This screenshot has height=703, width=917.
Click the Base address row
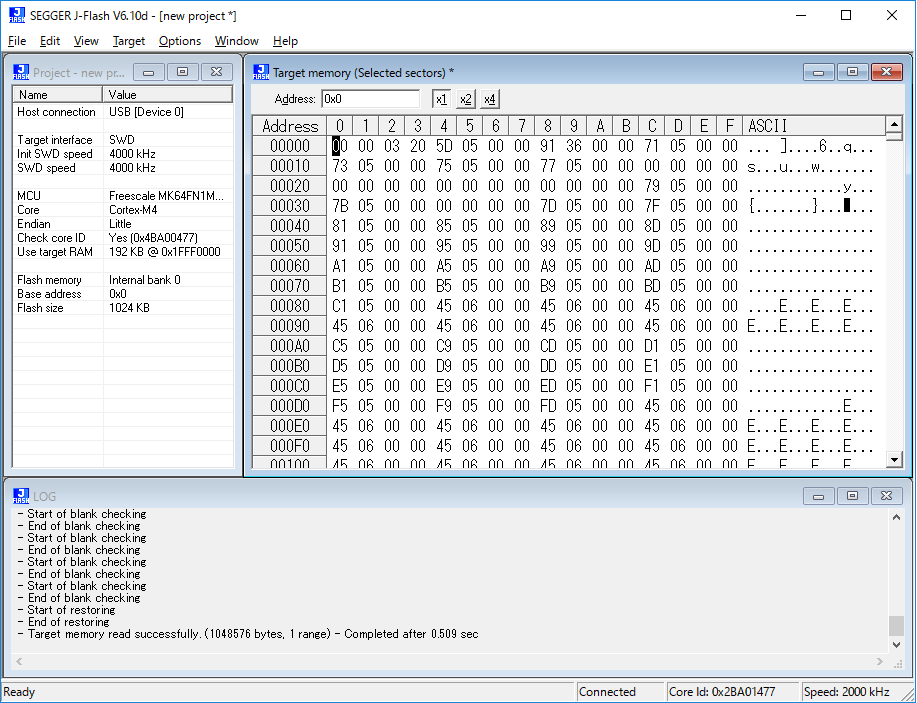123,294
